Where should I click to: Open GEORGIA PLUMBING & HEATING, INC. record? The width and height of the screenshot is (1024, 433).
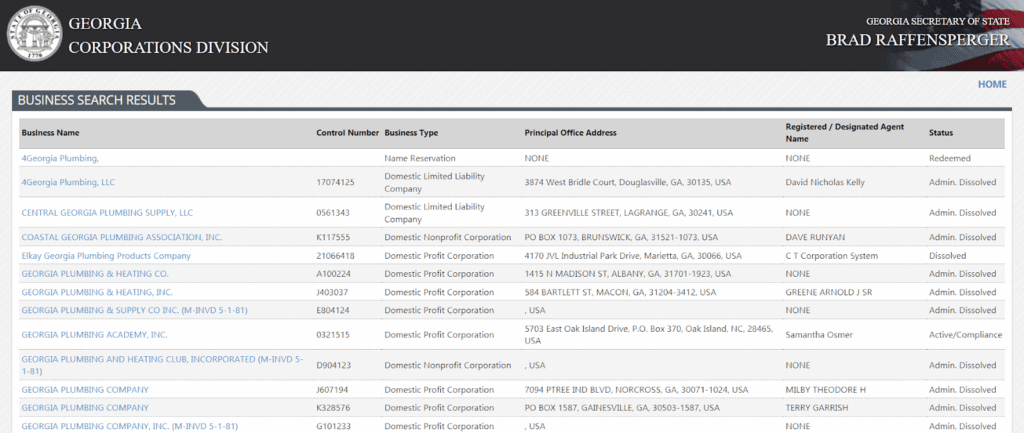coord(96,292)
